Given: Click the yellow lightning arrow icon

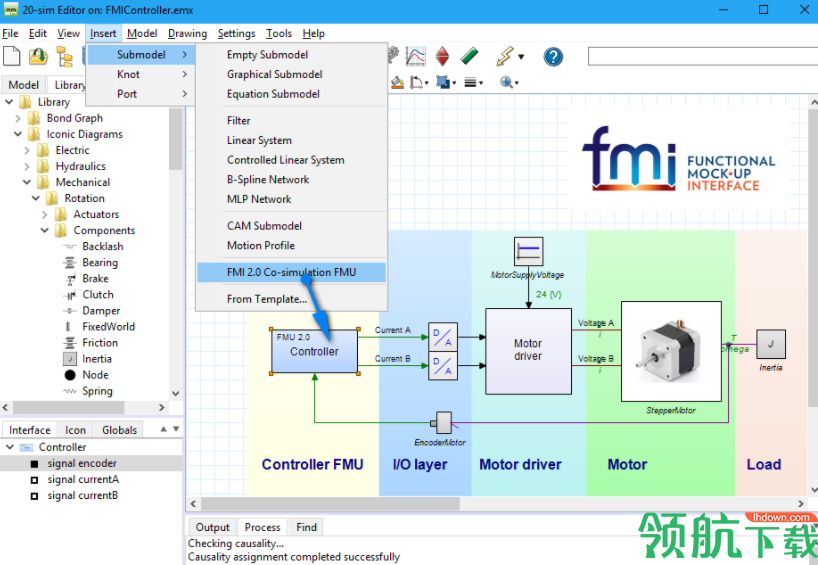Looking at the screenshot, I should click(x=504, y=56).
